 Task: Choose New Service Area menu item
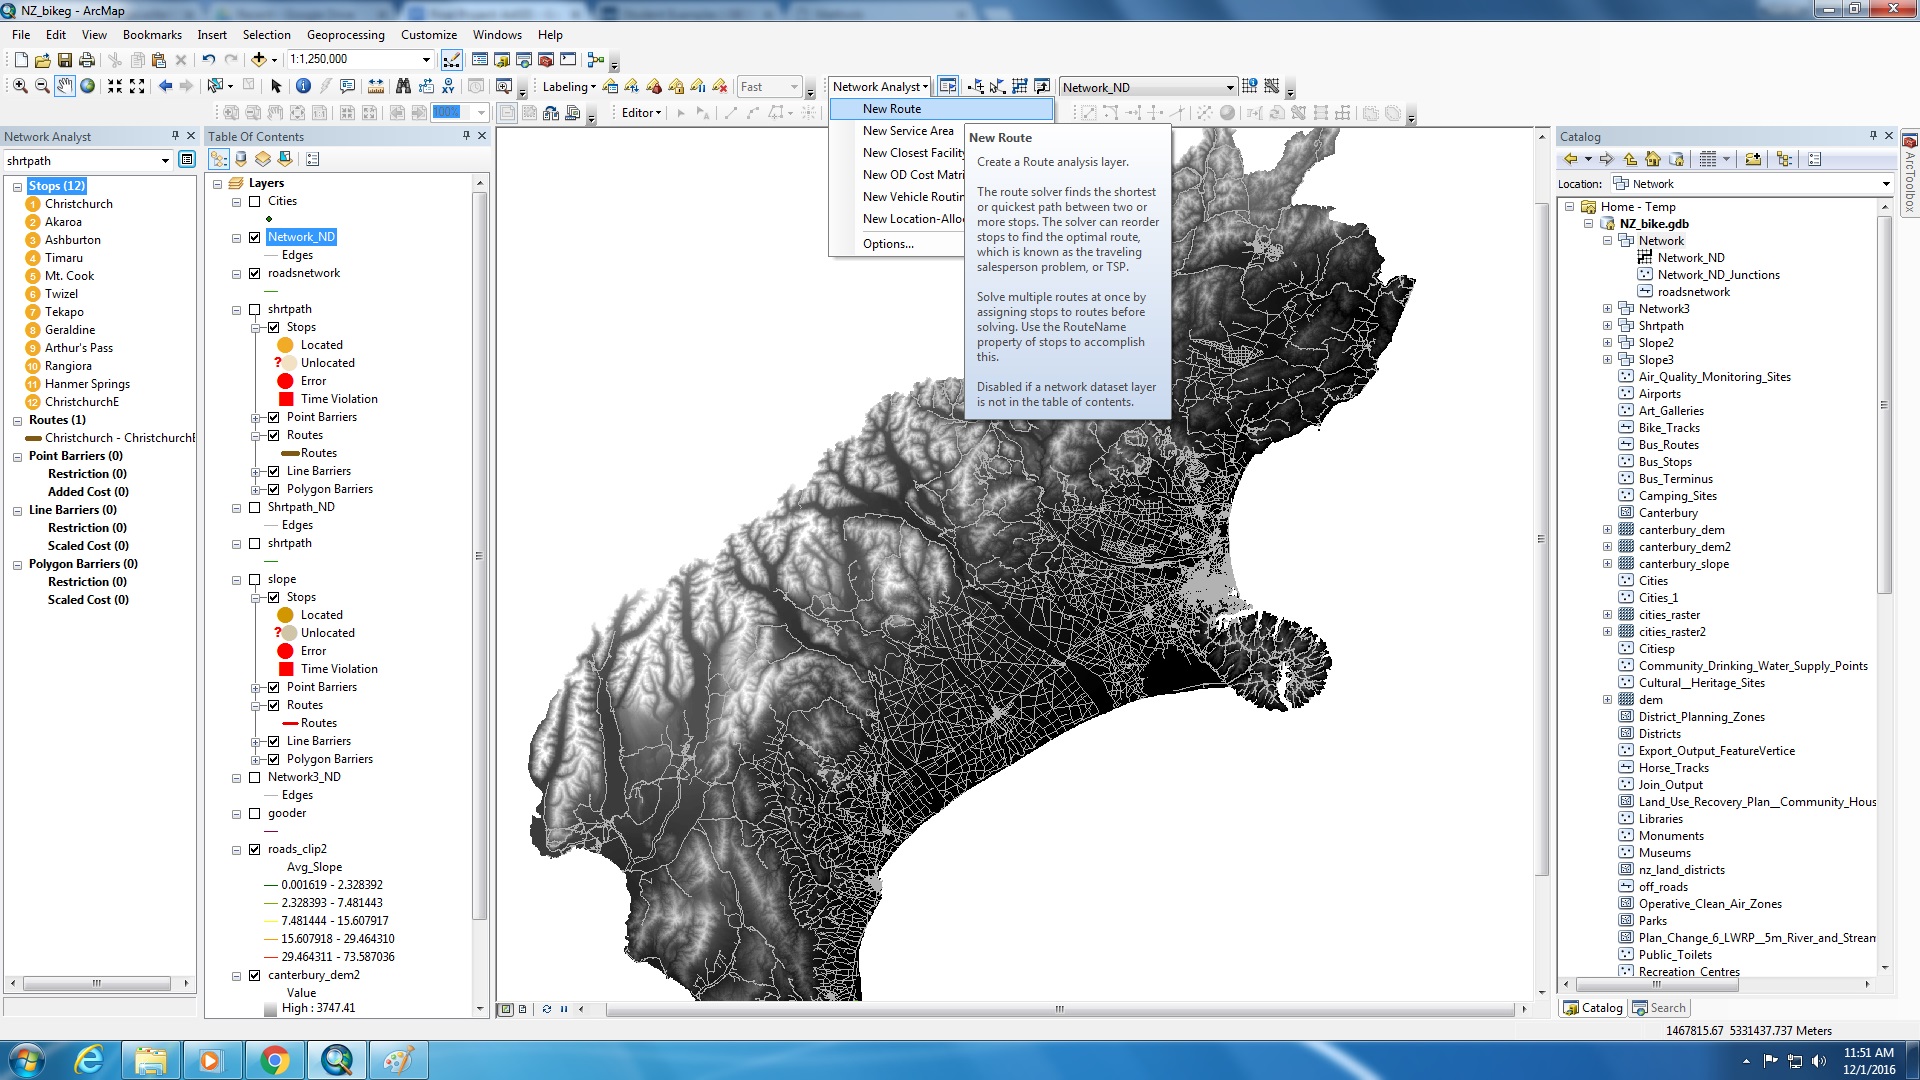pos(908,131)
